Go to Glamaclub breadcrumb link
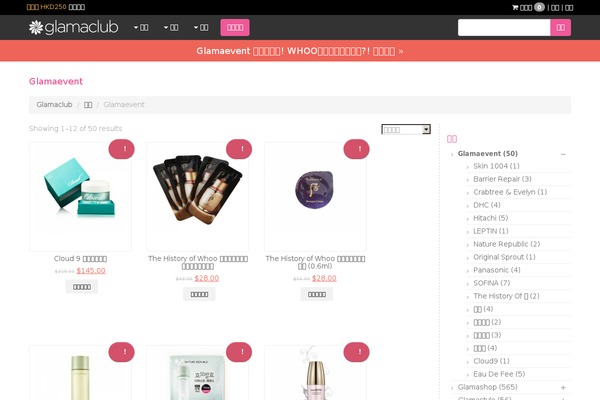 [54, 104]
